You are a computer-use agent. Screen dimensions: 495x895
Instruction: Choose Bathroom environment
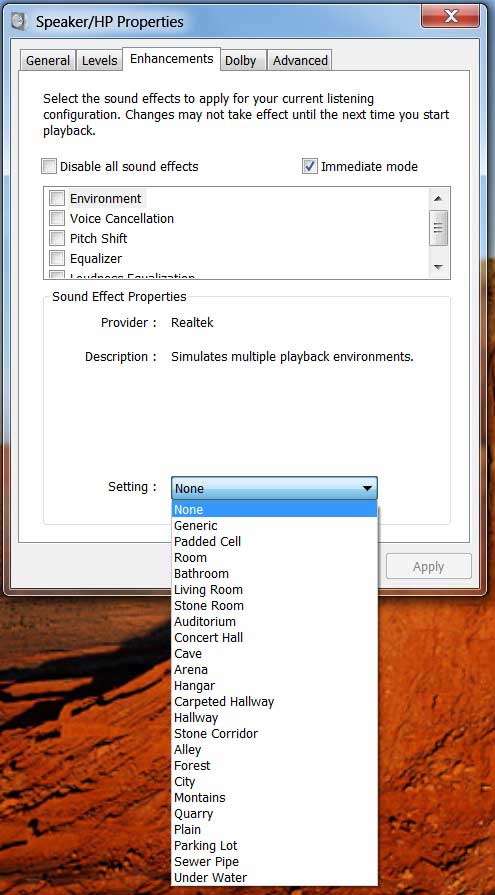(275, 574)
